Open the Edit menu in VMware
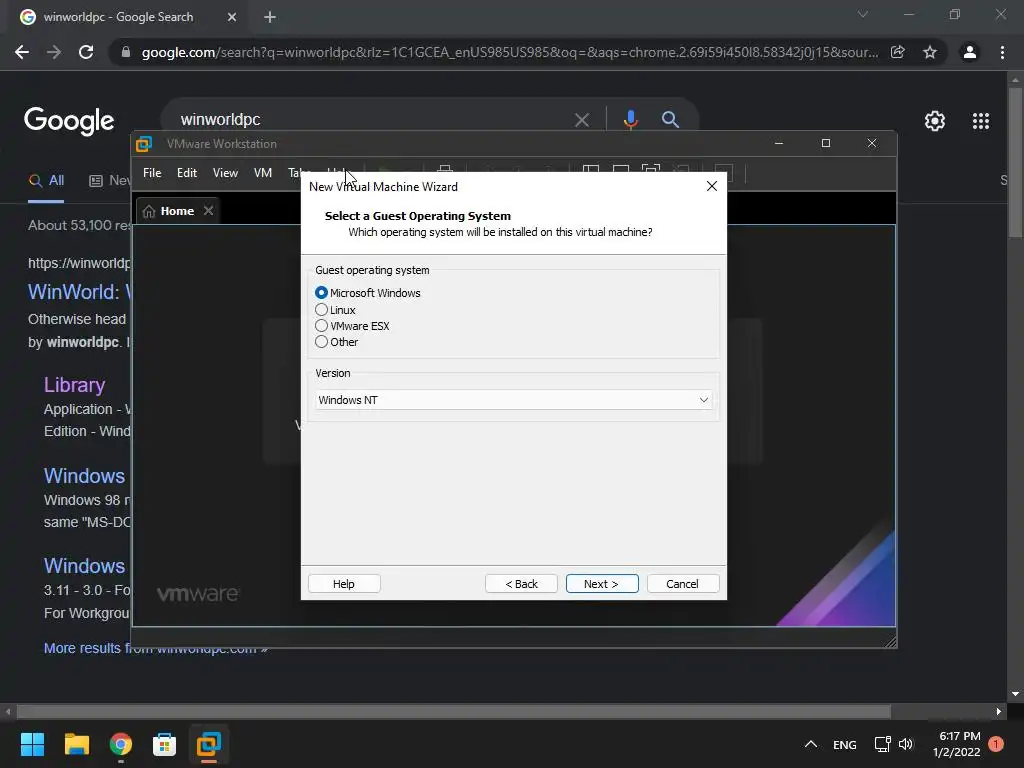The width and height of the screenshot is (1024, 768). [187, 173]
